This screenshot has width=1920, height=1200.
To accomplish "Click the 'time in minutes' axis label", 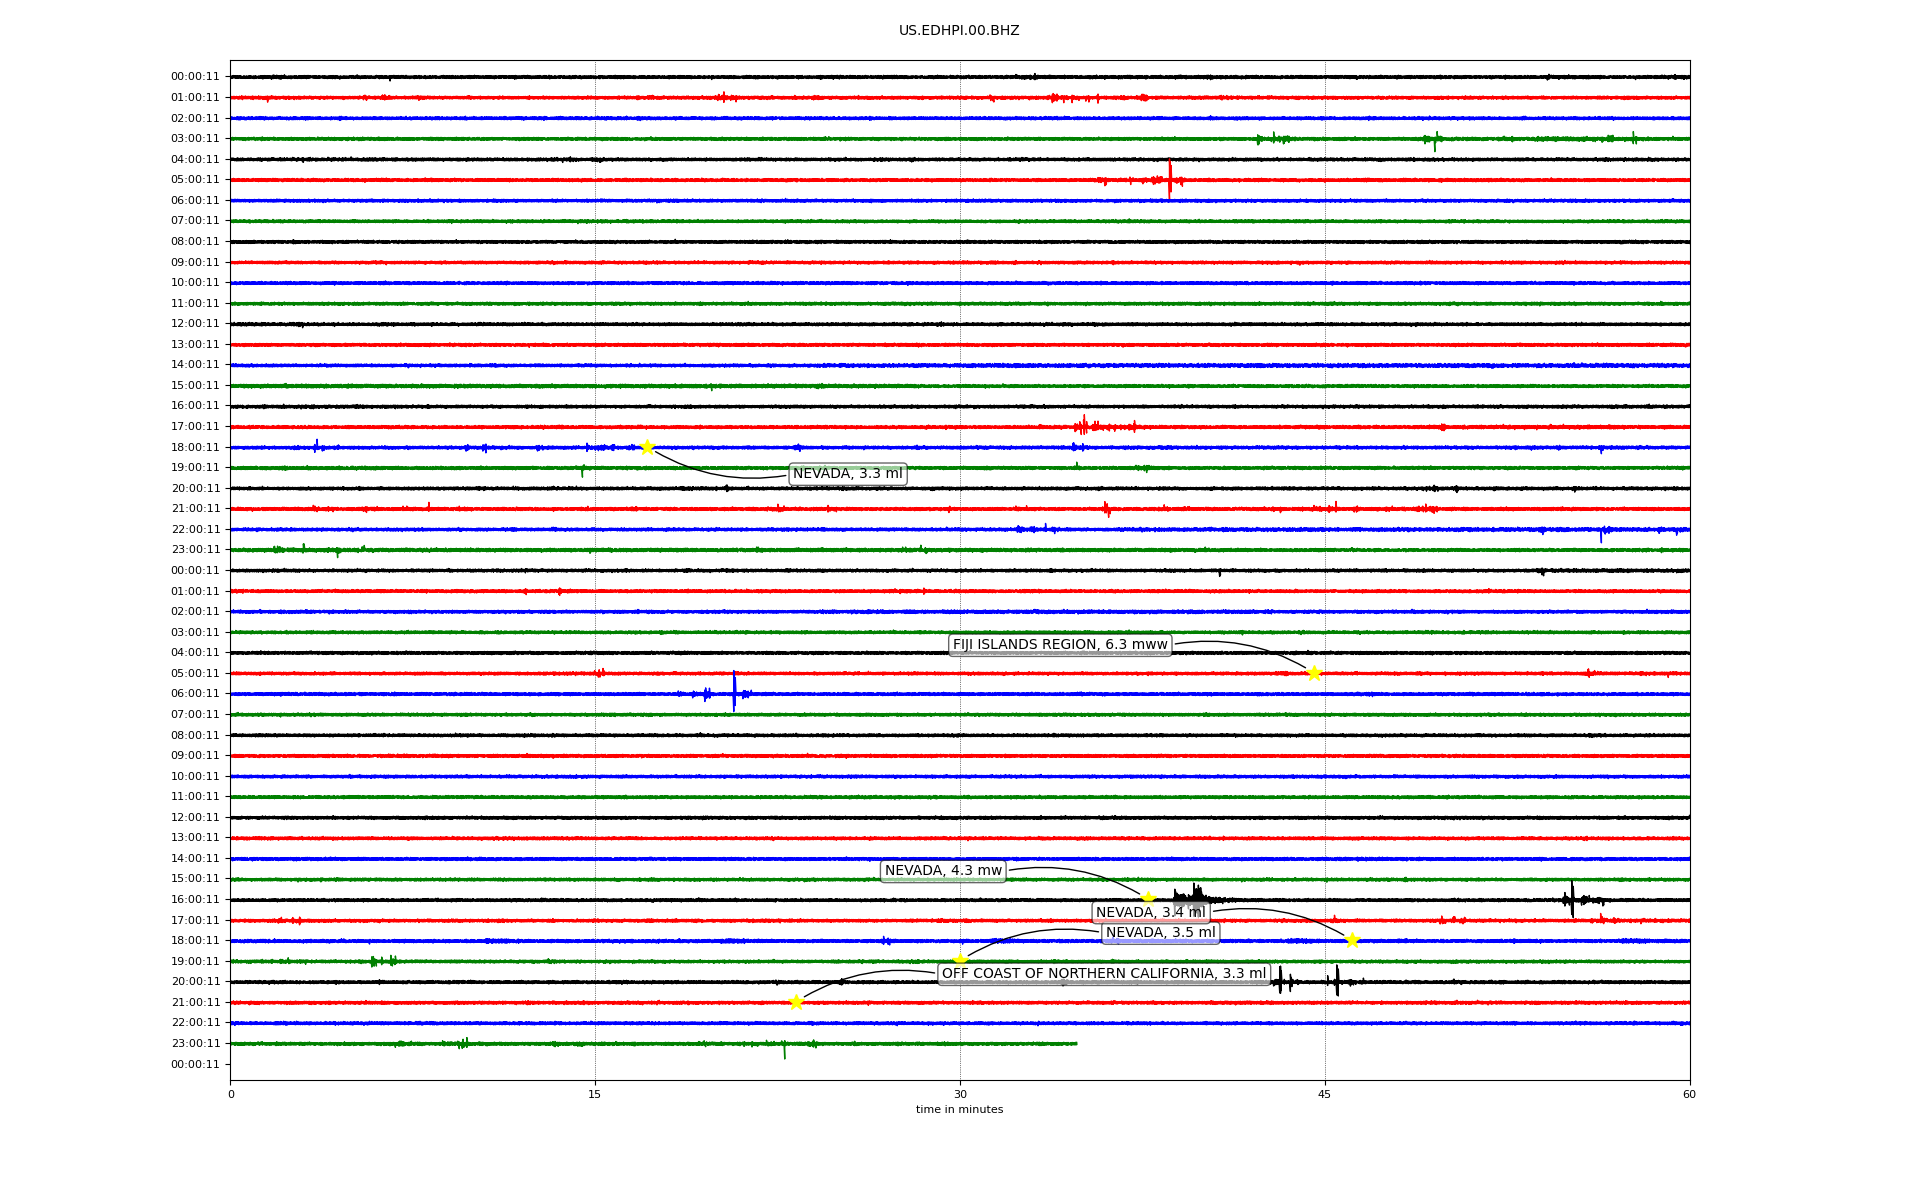I will (959, 1110).
